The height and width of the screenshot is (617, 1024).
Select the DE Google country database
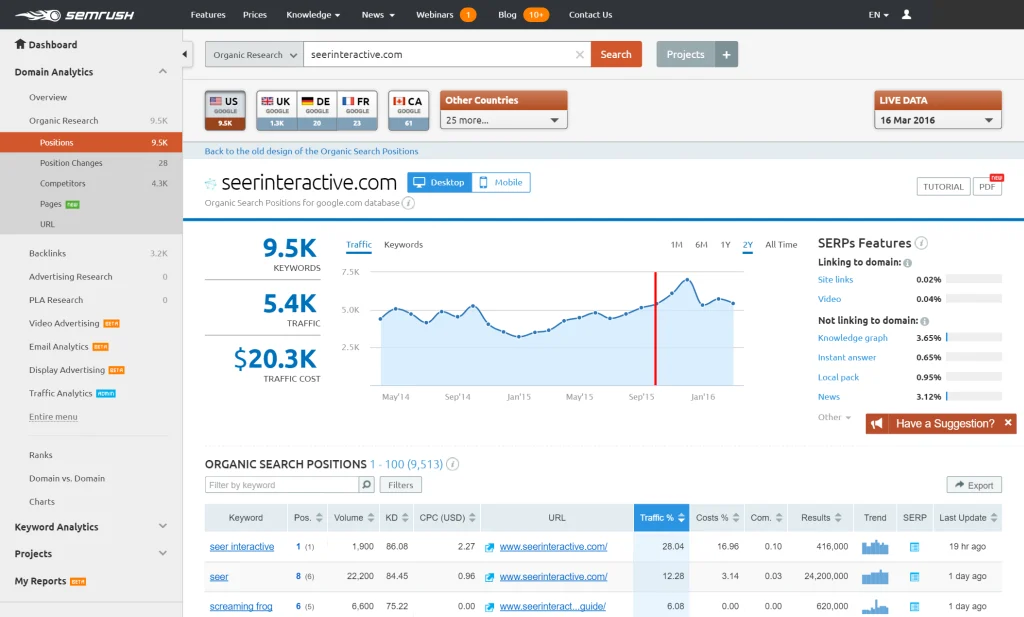pos(319,108)
